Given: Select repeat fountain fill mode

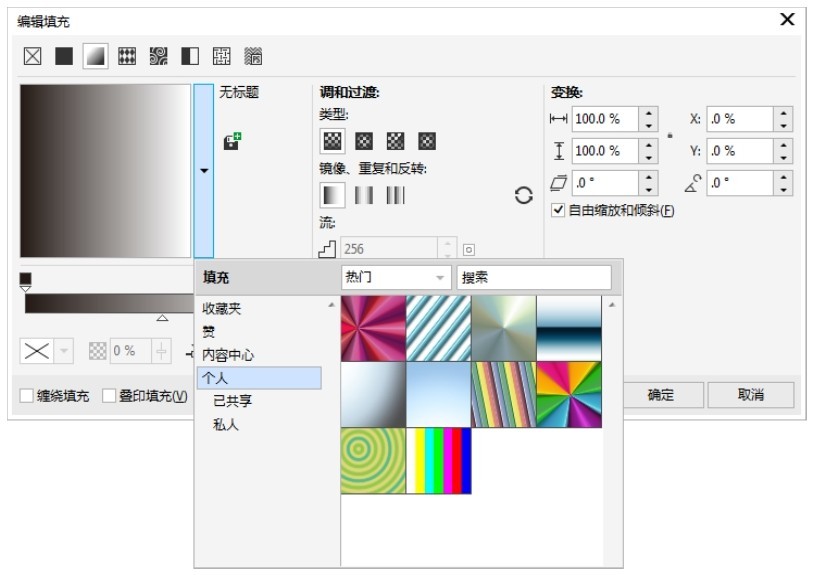Looking at the screenshot, I should 396,195.
